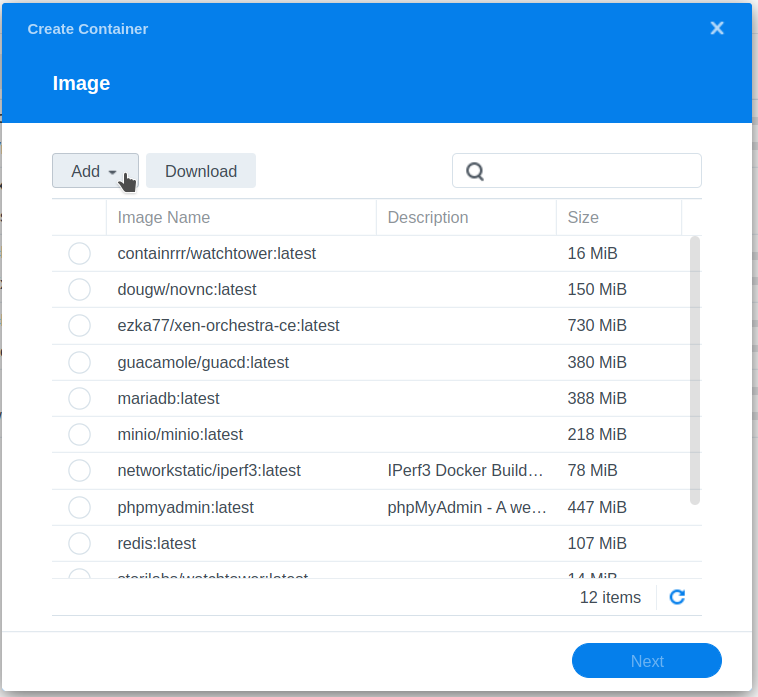Screen dimensions: 758x697
Task: Select the redis:latest radio button
Action: click(79, 543)
